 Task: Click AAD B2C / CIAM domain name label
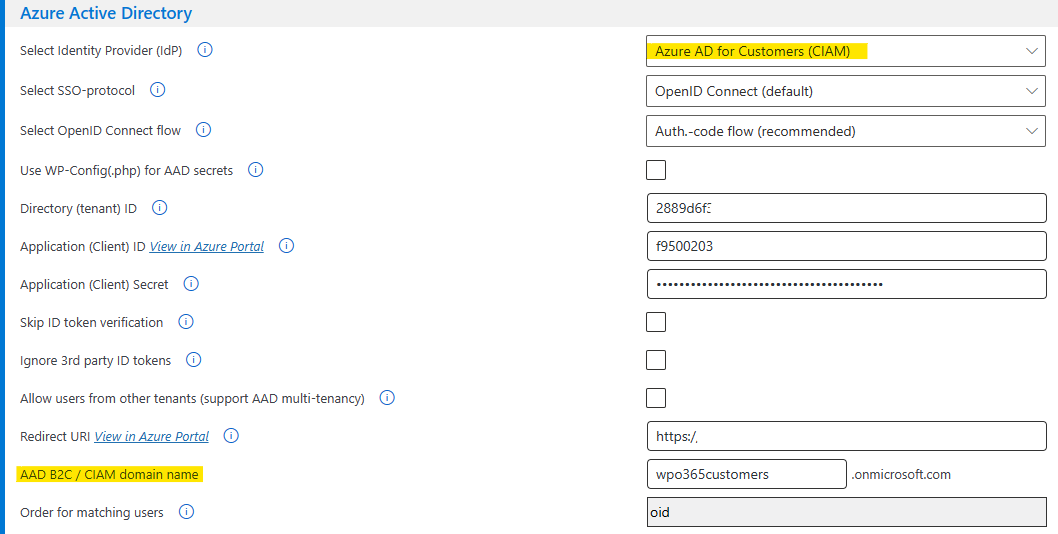pyautogui.click(x=109, y=475)
